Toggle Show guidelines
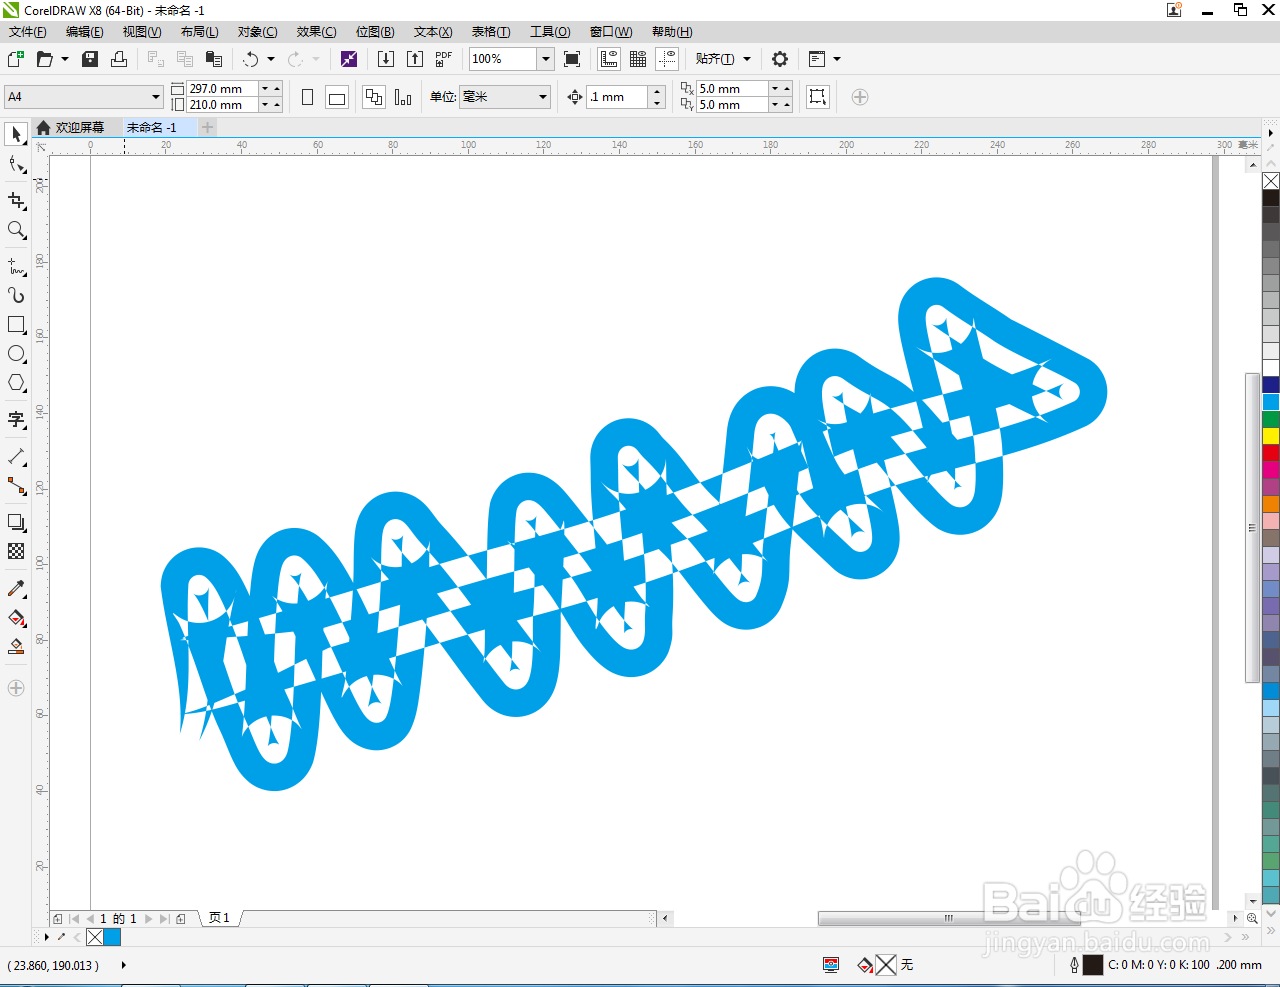The width and height of the screenshot is (1280, 987). pos(667,59)
